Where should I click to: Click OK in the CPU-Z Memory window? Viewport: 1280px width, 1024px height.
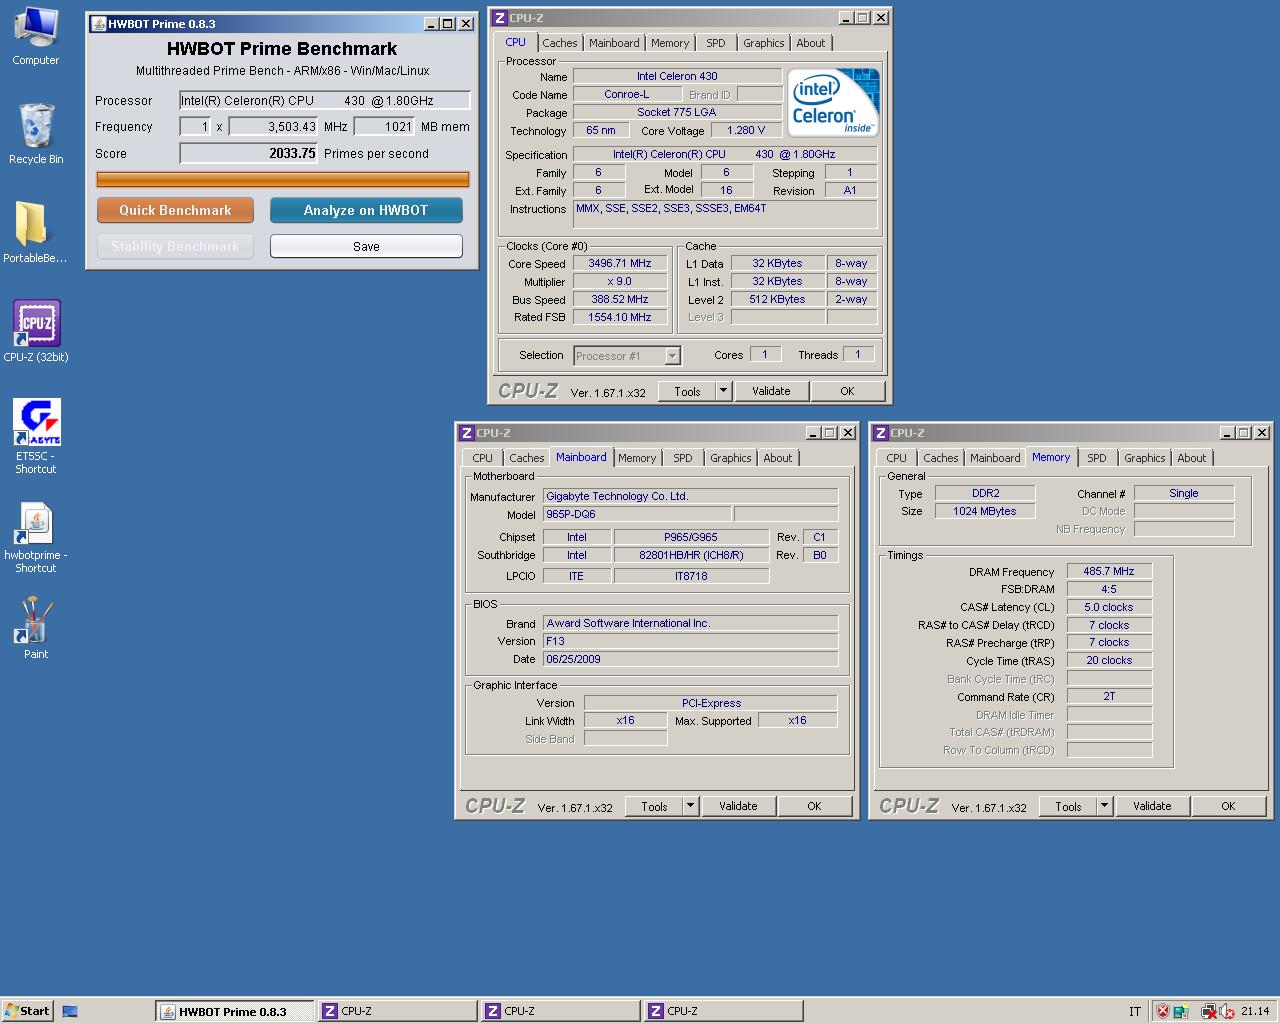[x=1228, y=806]
